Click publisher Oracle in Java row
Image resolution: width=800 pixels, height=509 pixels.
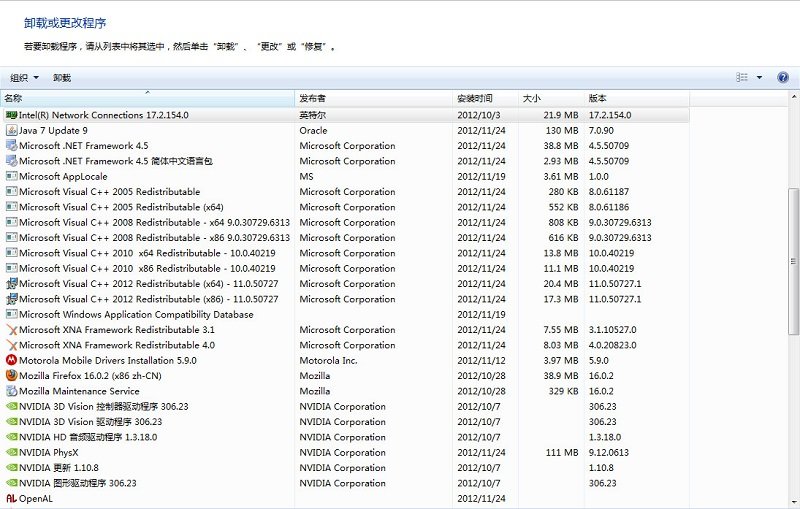(x=313, y=131)
